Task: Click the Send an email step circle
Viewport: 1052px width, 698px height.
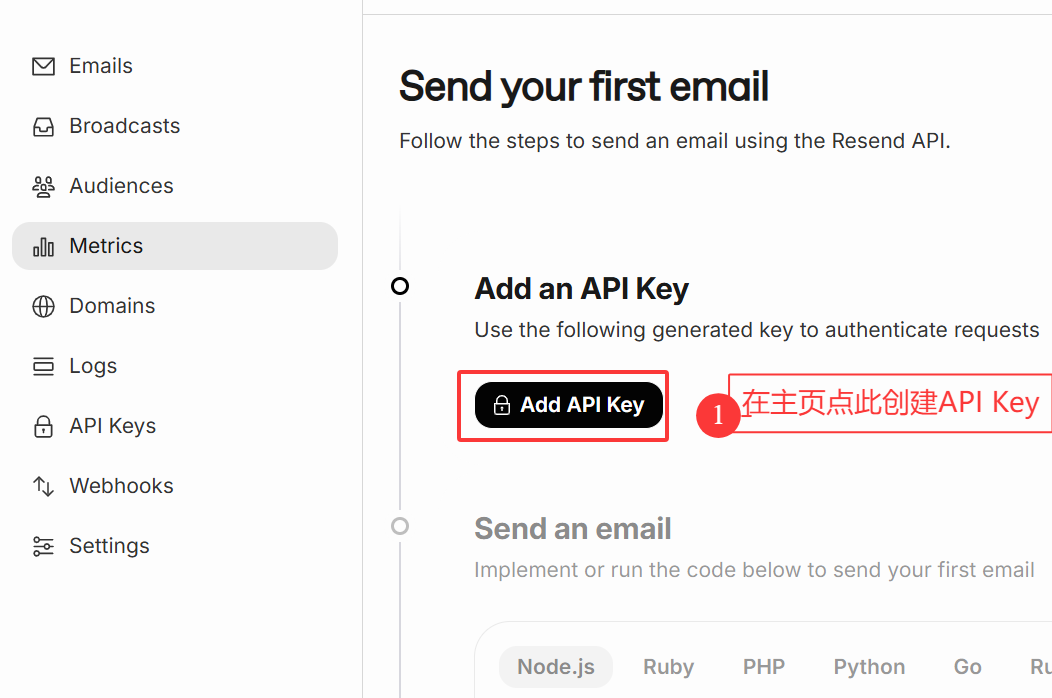Action: (x=400, y=526)
